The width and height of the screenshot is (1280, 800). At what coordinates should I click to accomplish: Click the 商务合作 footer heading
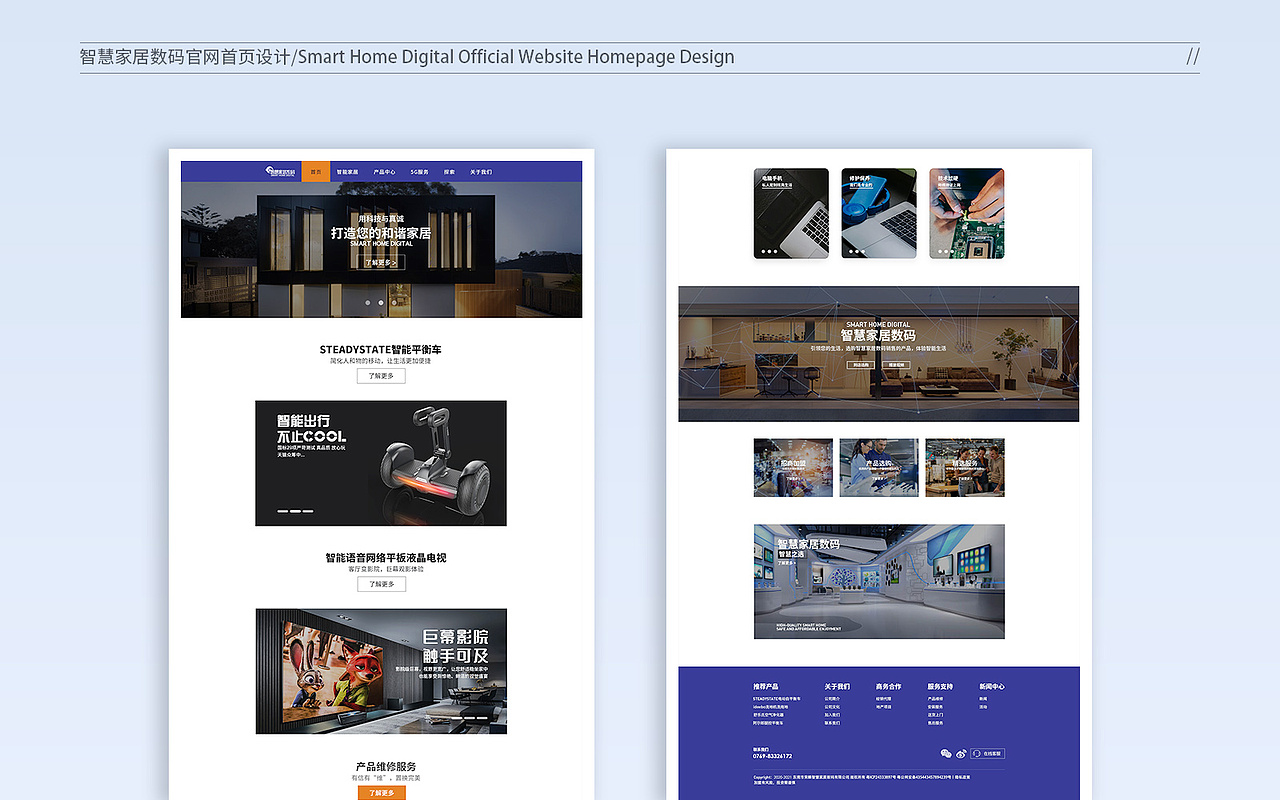tap(889, 687)
